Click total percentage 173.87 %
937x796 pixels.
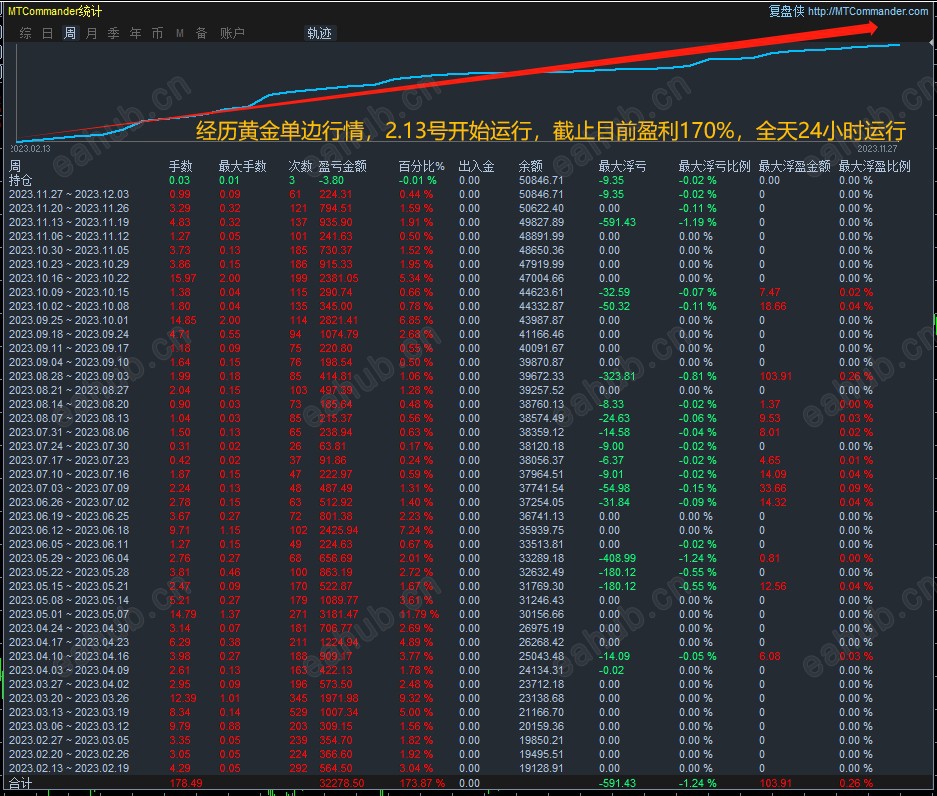click(x=422, y=783)
